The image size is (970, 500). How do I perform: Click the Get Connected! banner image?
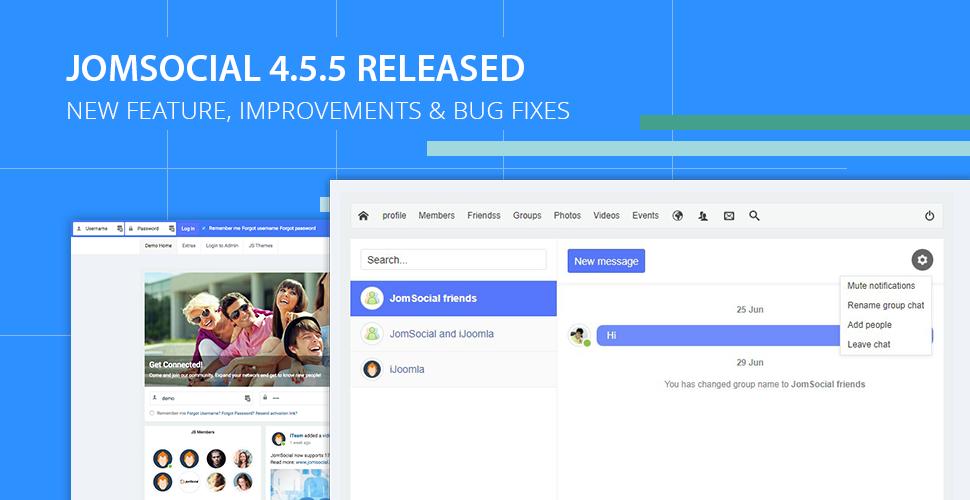pos(237,330)
